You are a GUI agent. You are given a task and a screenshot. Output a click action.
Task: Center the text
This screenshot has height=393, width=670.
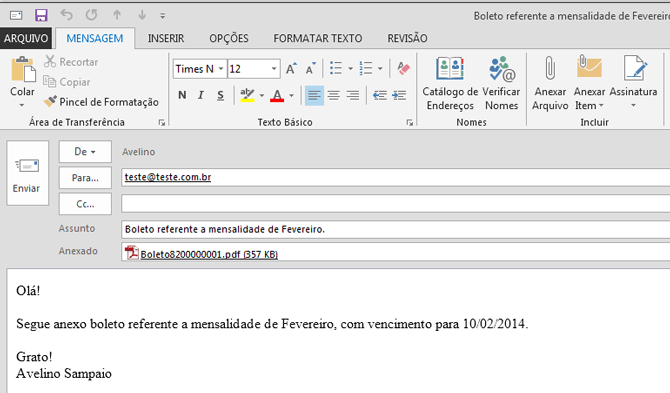pyautogui.click(x=333, y=95)
